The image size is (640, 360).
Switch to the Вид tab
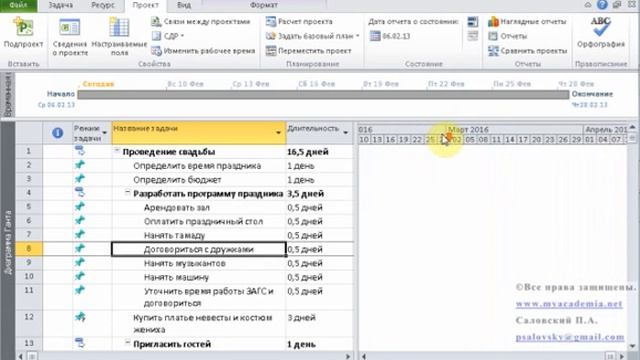point(184,5)
